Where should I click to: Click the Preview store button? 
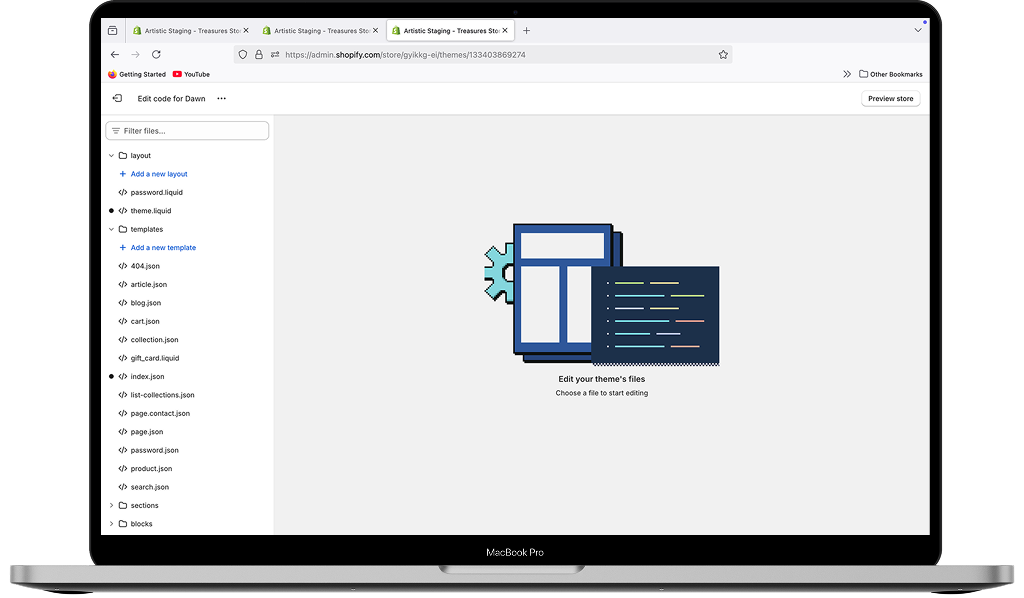[891, 99]
